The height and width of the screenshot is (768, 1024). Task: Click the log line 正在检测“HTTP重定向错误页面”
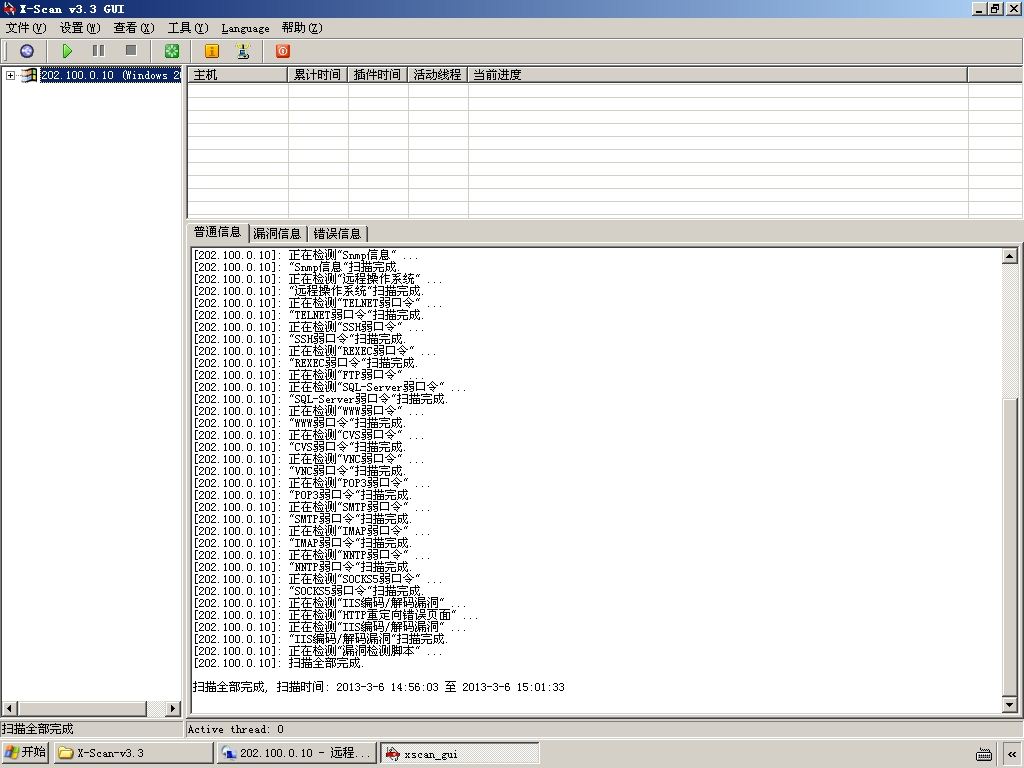tap(336, 615)
